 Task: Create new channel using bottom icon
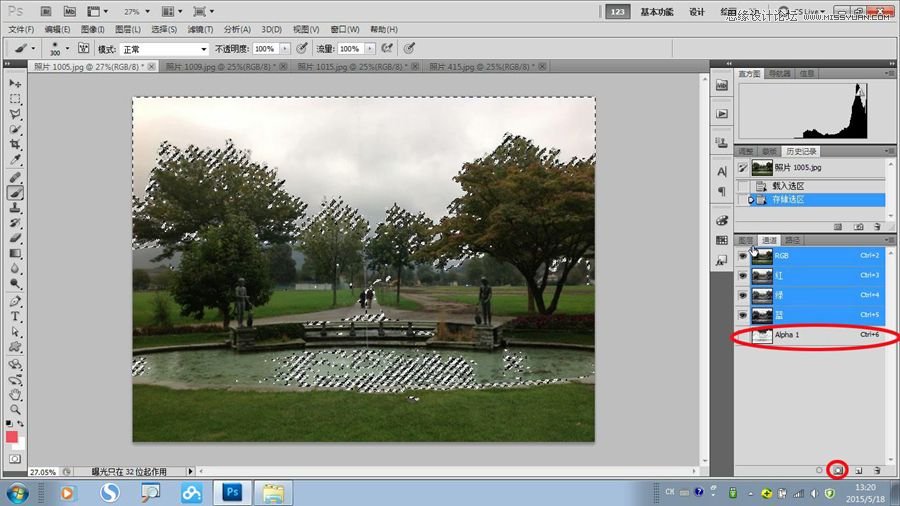coord(858,469)
